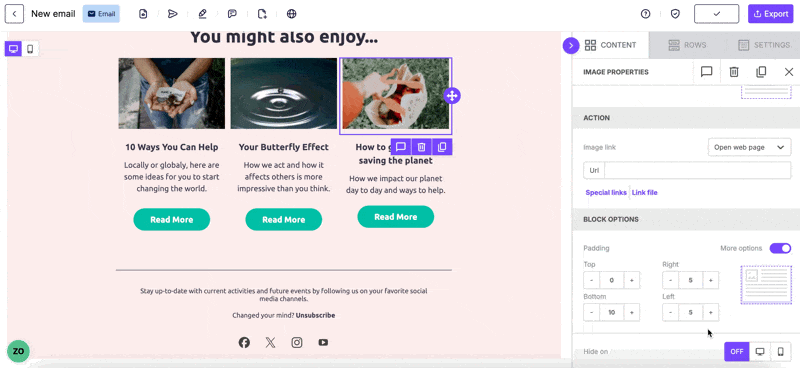Open the send test email icon

coord(172,14)
